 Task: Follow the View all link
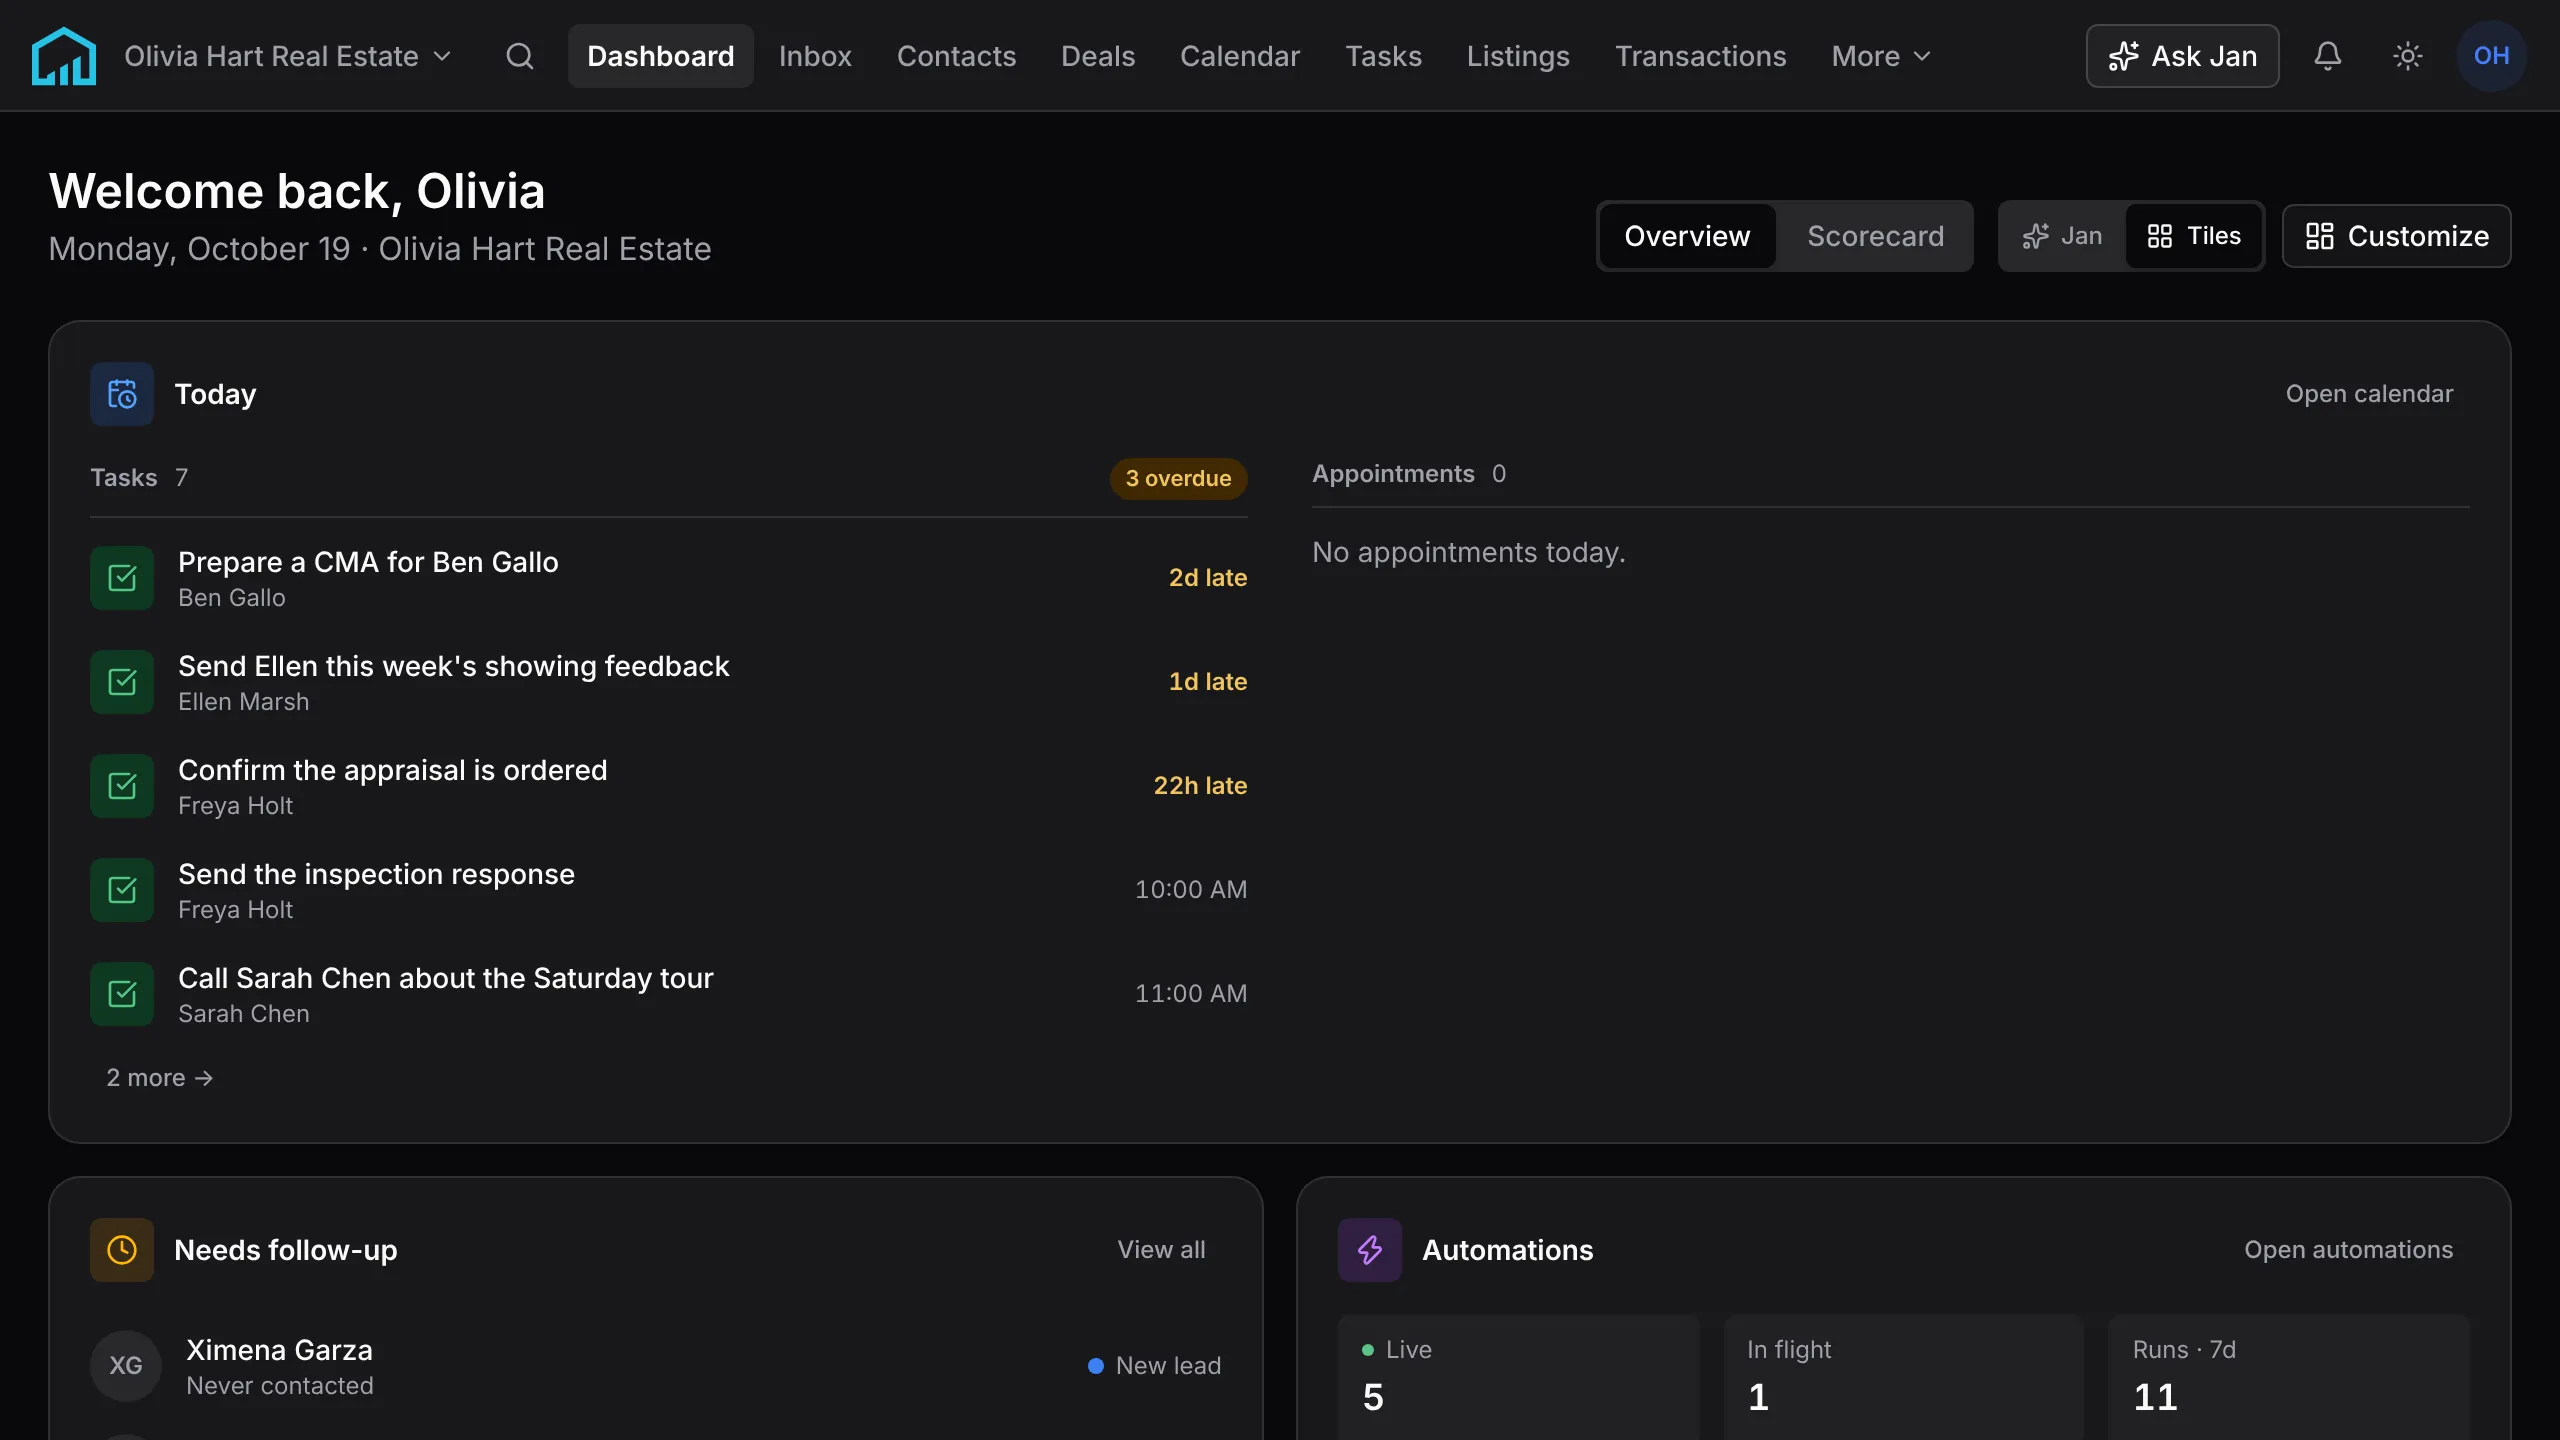[1161, 1250]
